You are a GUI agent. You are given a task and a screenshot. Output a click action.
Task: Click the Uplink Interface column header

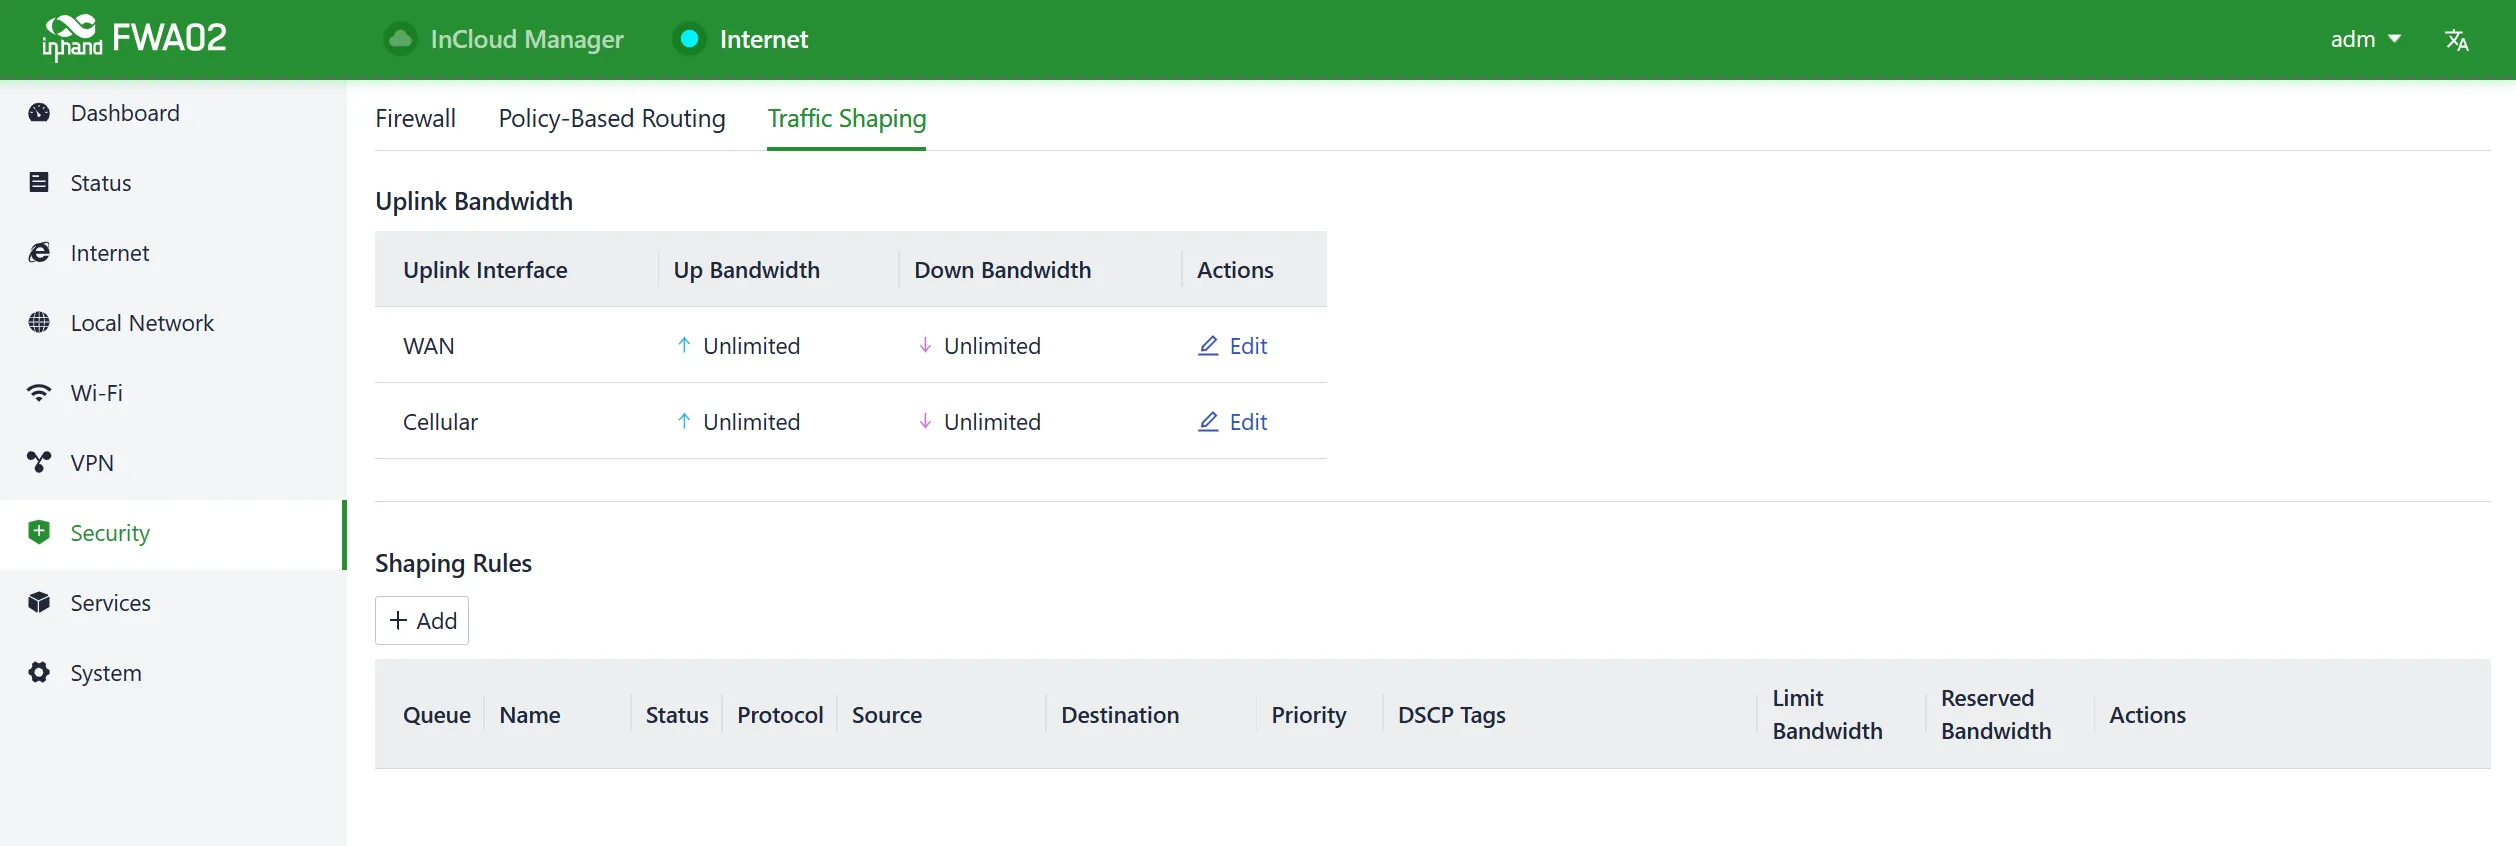[x=485, y=270]
